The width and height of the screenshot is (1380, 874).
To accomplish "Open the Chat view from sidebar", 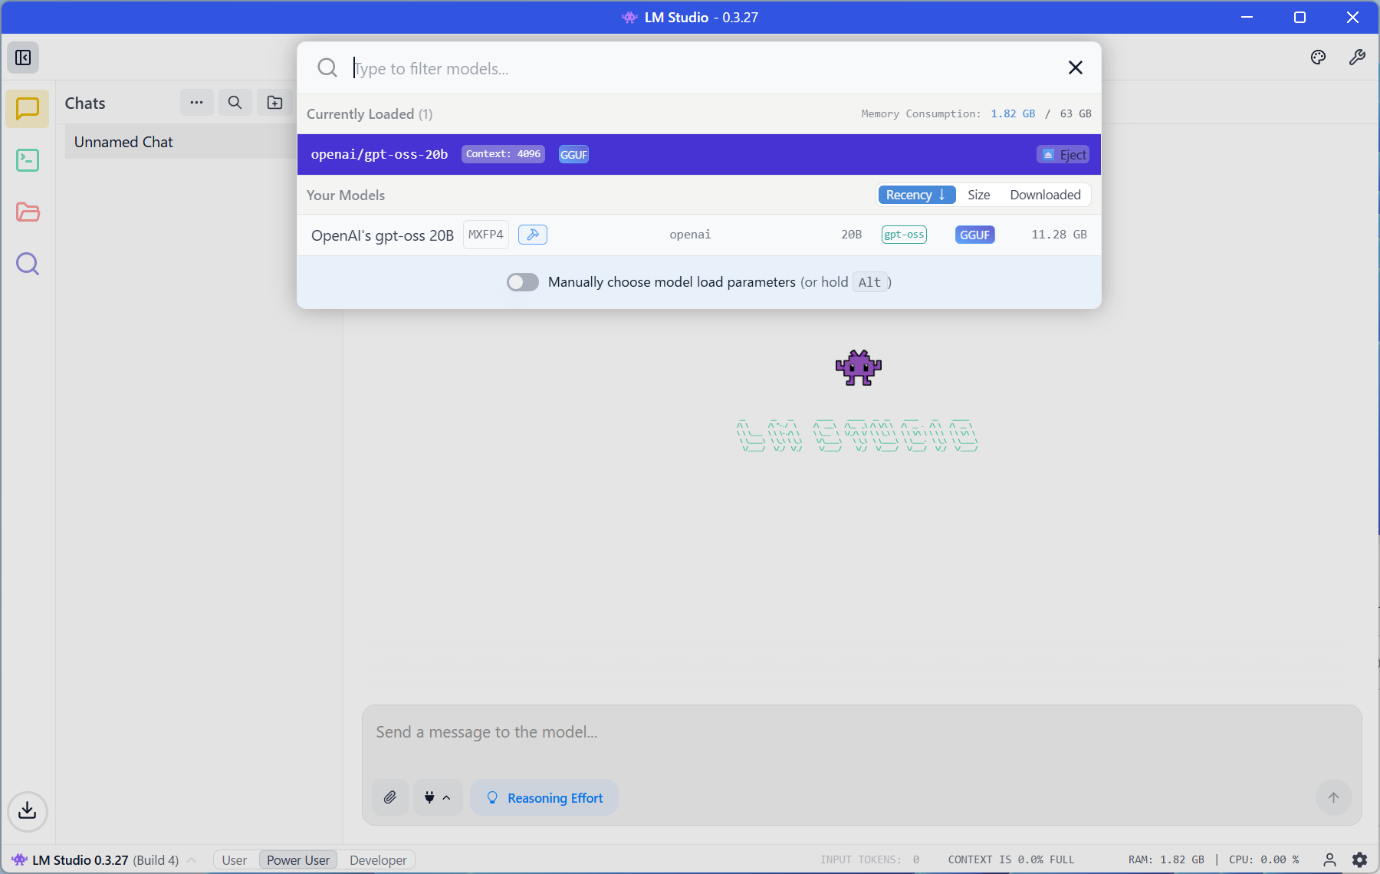I will tap(27, 109).
